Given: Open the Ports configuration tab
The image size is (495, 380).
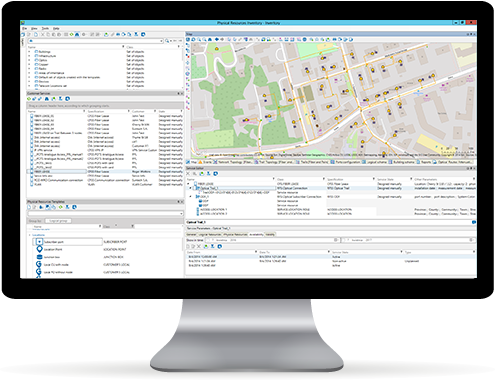Looking at the screenshot, I should pos(345,162).
